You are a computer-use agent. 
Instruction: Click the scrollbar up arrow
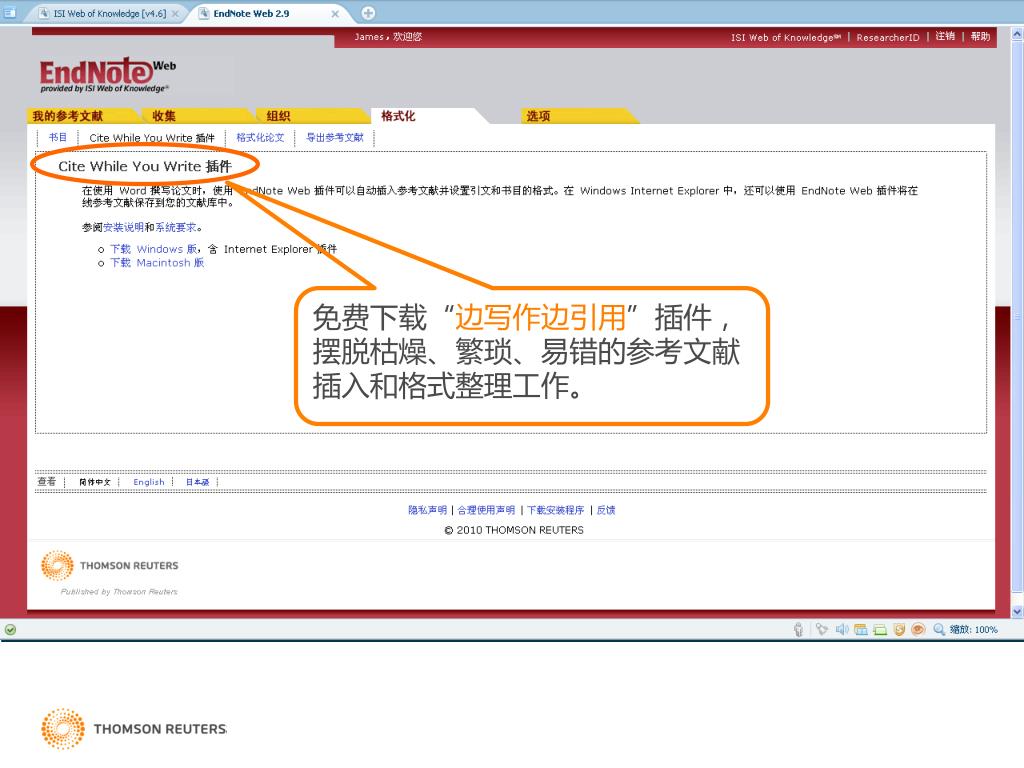[1017, 34]
